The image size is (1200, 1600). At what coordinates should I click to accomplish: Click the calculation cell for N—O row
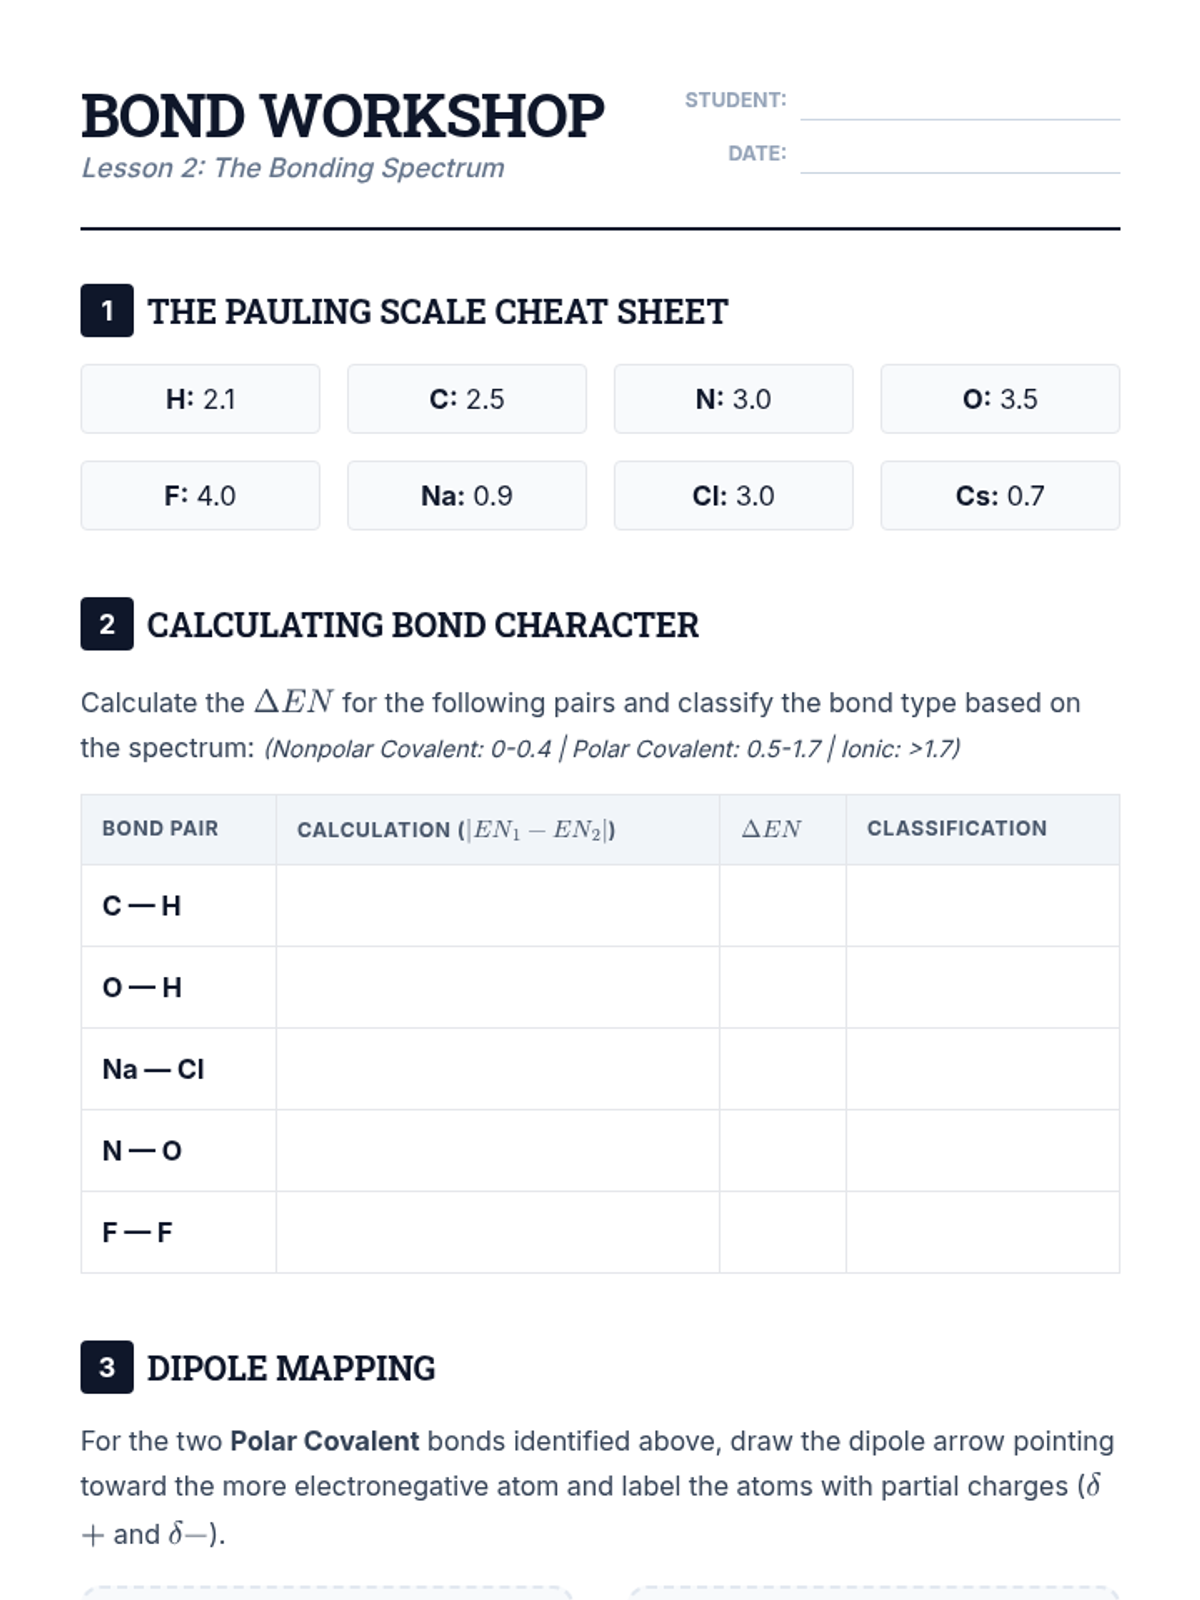pyautogui.click(x=498, y=1150)
